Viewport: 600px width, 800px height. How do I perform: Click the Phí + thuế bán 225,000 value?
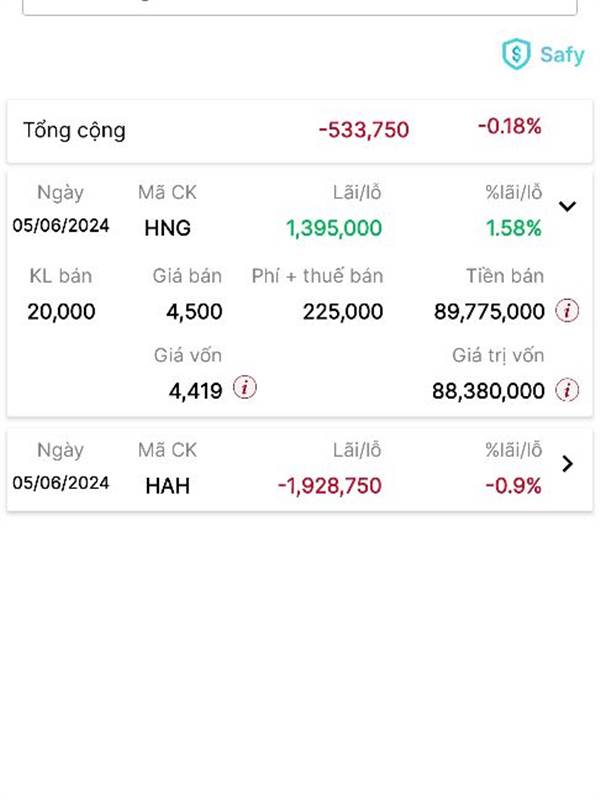pyautogui.click(x=343, y=311)
